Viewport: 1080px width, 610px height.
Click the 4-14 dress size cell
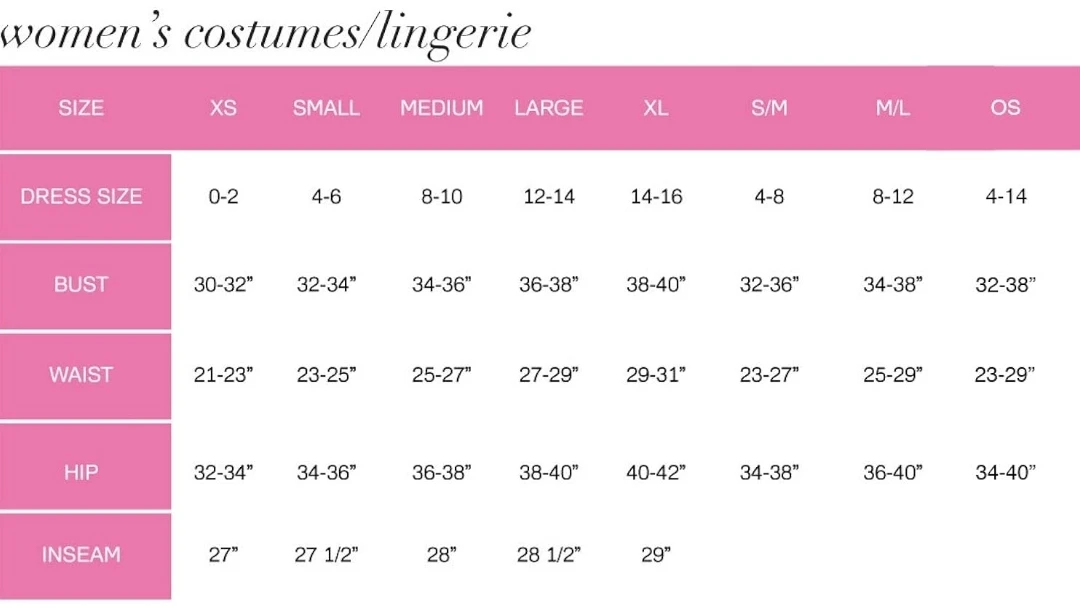[x=1005, y=197]
